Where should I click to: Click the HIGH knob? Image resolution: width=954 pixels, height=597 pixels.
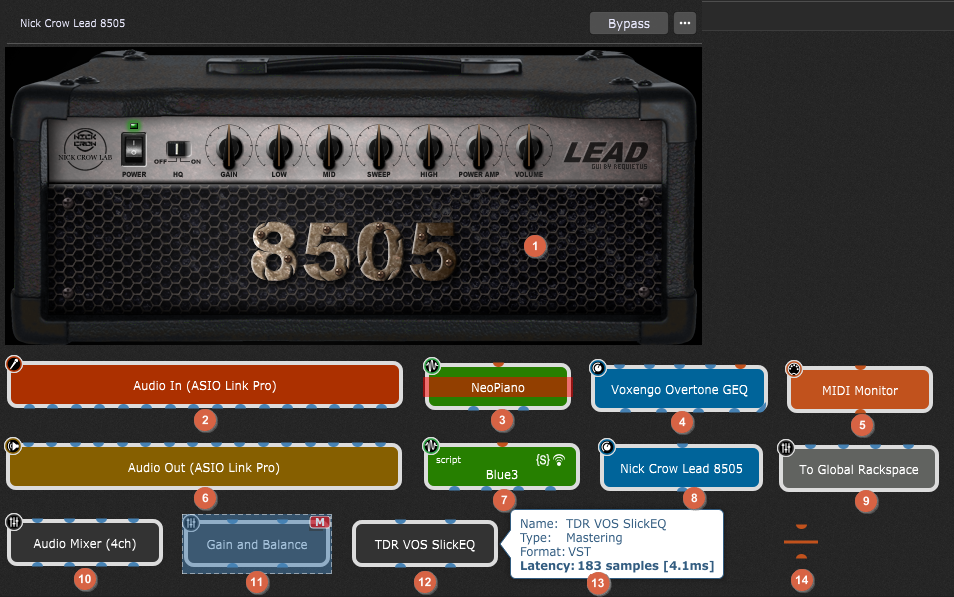pyautogui.click(x=429, y=148)
